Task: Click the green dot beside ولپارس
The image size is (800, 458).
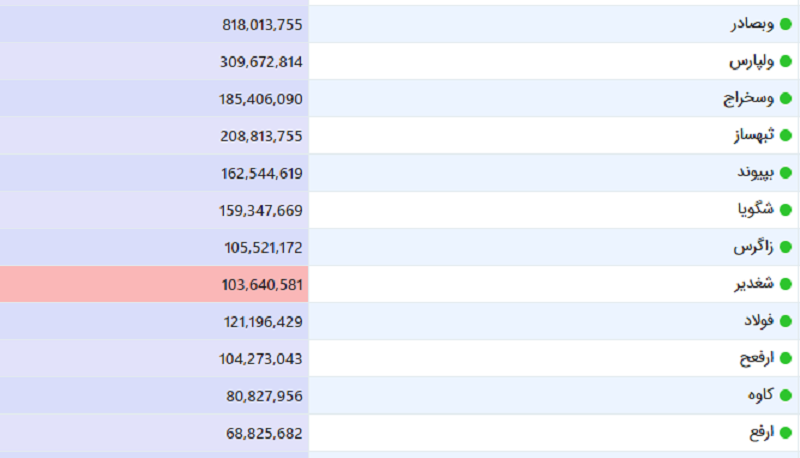Action: point(786,62)
